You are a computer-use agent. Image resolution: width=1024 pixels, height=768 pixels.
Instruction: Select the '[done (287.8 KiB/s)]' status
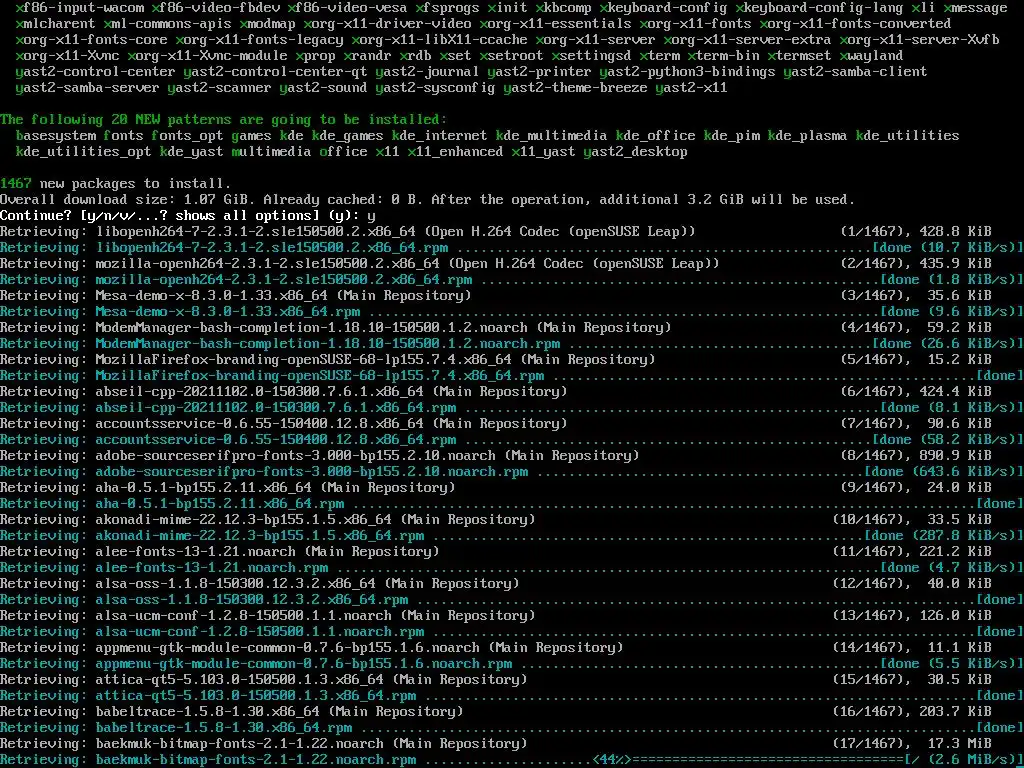coord(944,536)
